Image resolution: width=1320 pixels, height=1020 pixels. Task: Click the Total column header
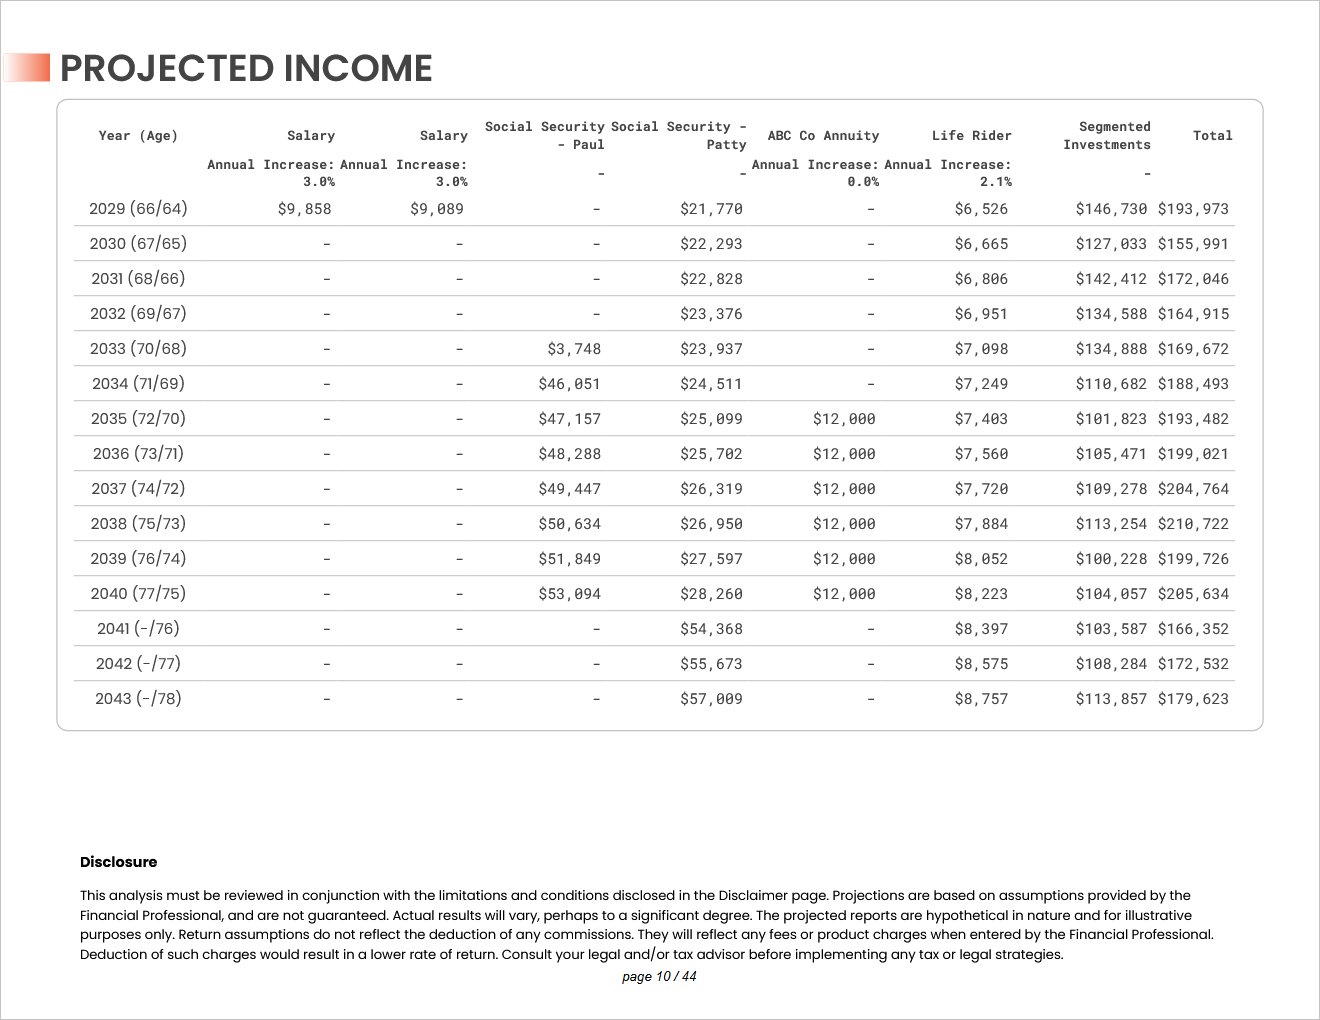(1212, 136)
